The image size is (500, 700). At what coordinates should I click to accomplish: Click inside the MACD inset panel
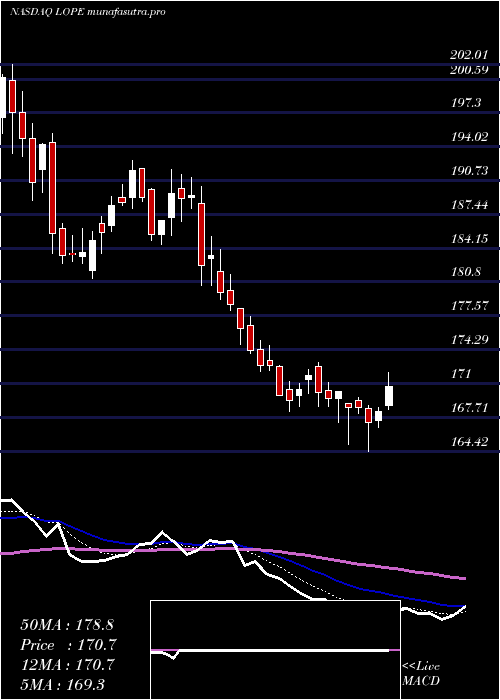[275, 650]
